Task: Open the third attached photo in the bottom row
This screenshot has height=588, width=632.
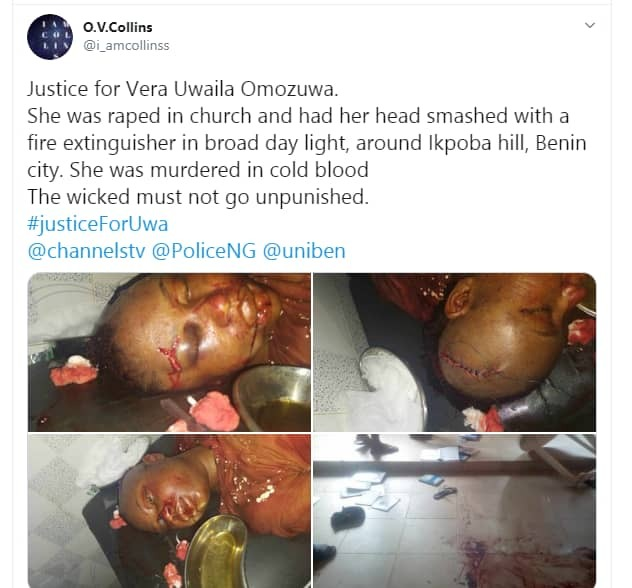Action: [x=169, y=511]
